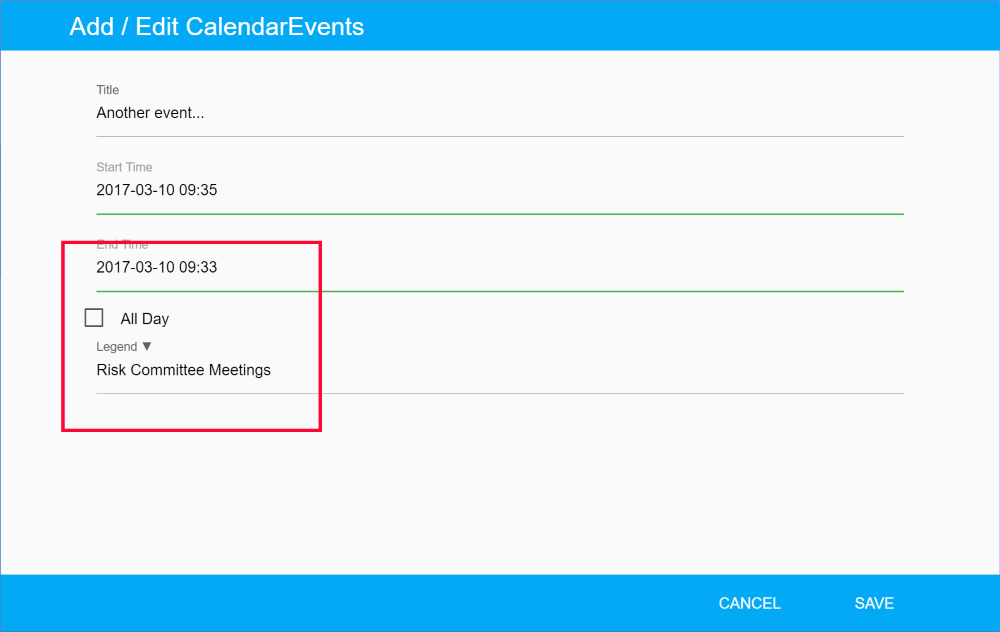Place cursor on 09:35 in Start Time

198,190
